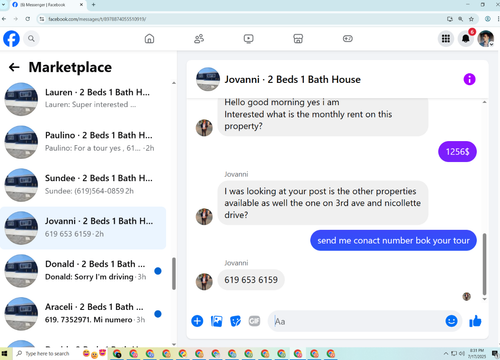Send a thumbs up like

(x=475, y=321)
